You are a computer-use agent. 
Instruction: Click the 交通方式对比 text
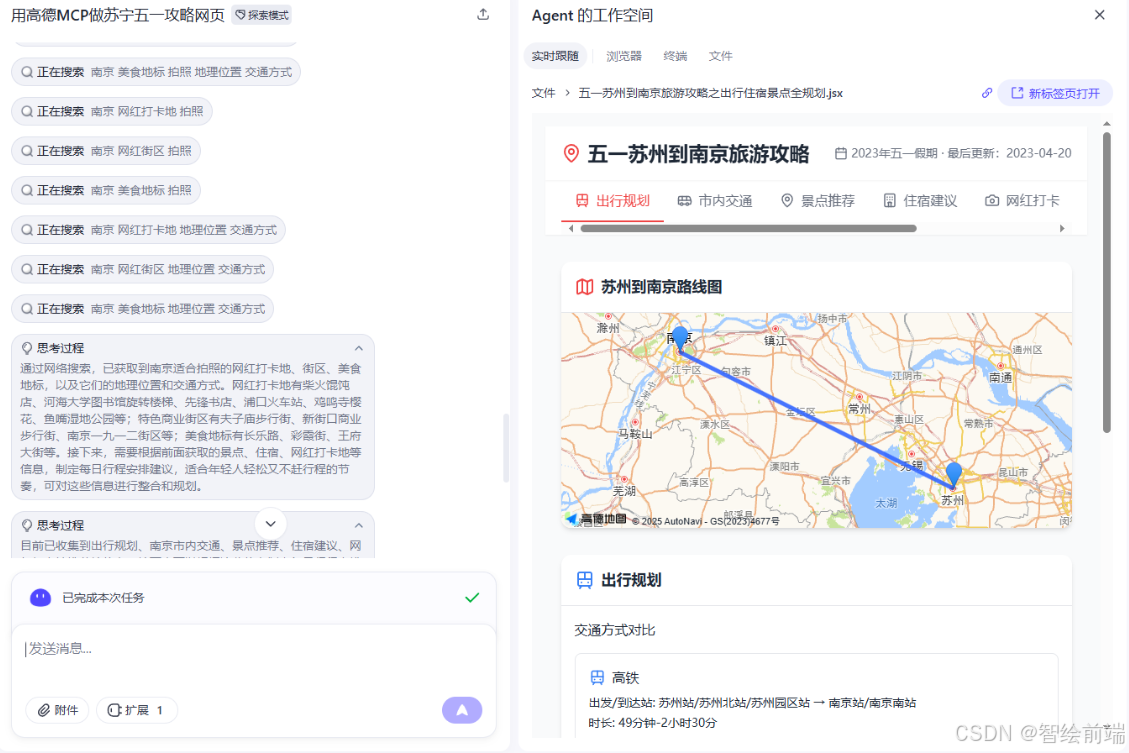615,631
